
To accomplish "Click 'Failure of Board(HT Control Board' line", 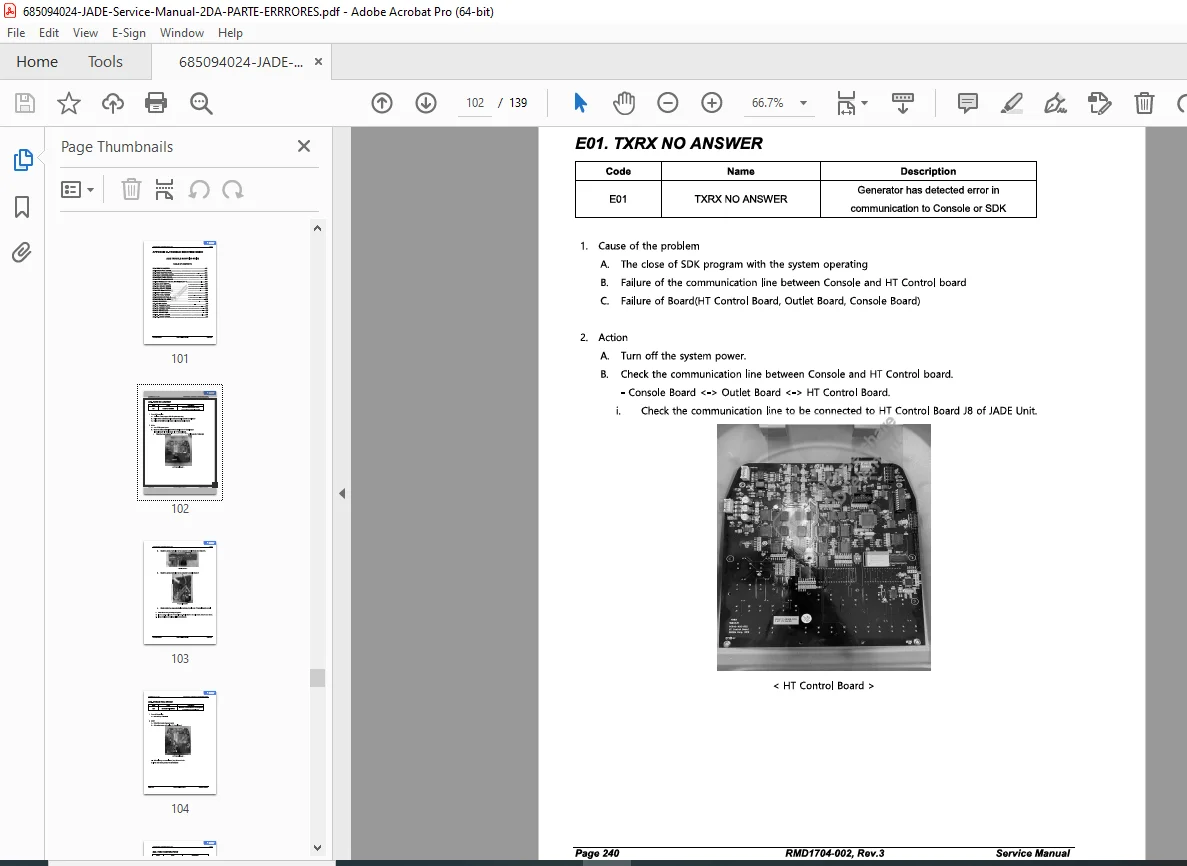I will pos(771,301).
